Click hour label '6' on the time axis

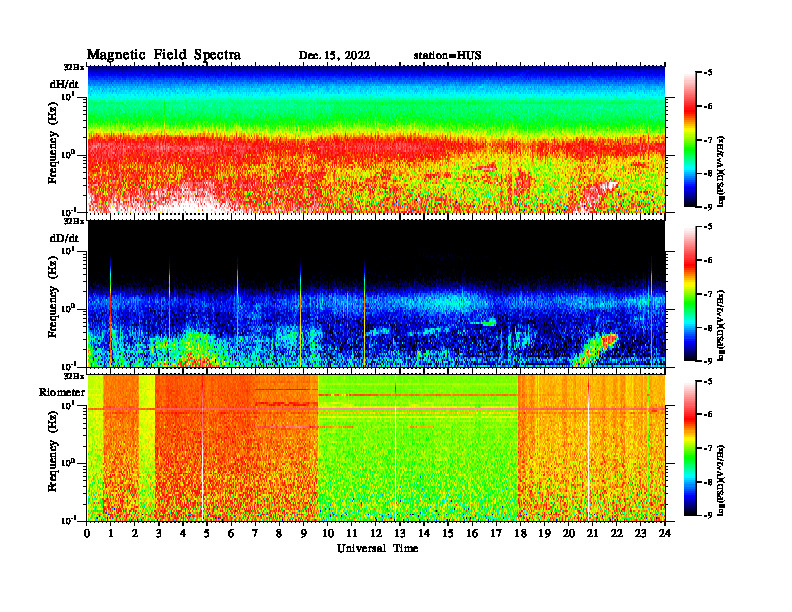pos(231,534)
